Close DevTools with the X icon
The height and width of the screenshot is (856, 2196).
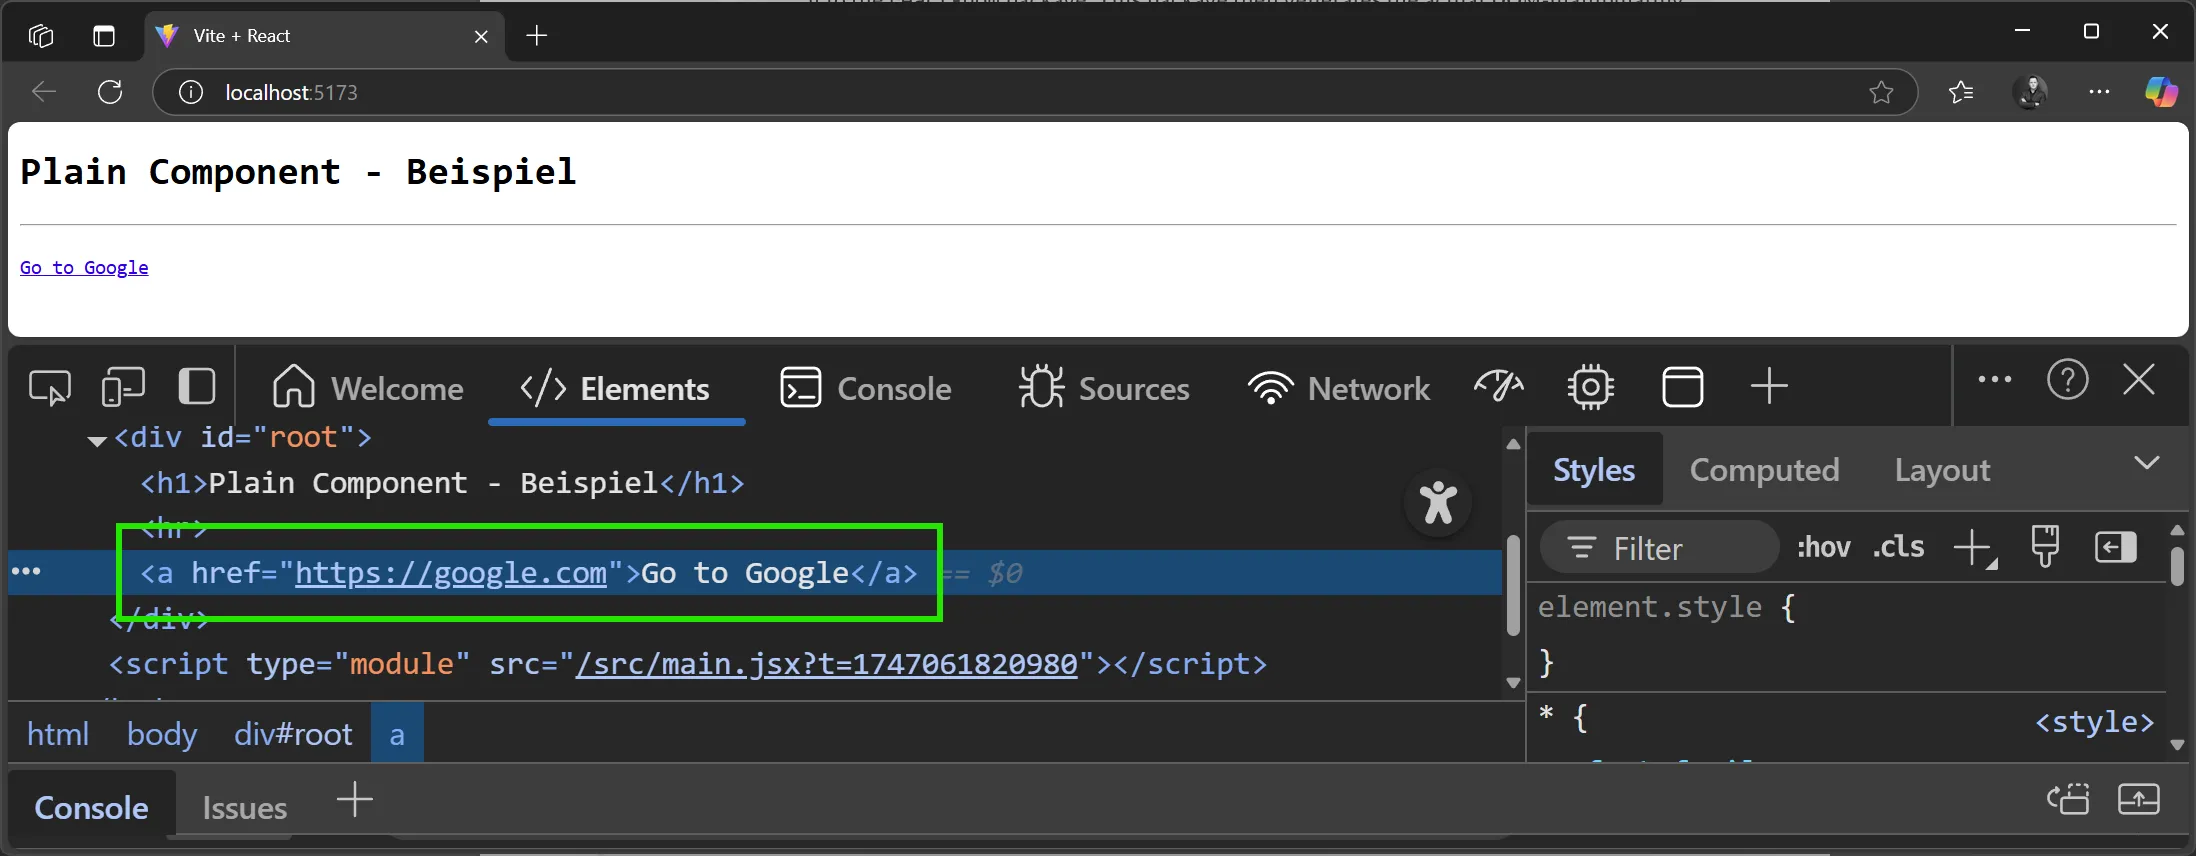[x=2139, y=380]
